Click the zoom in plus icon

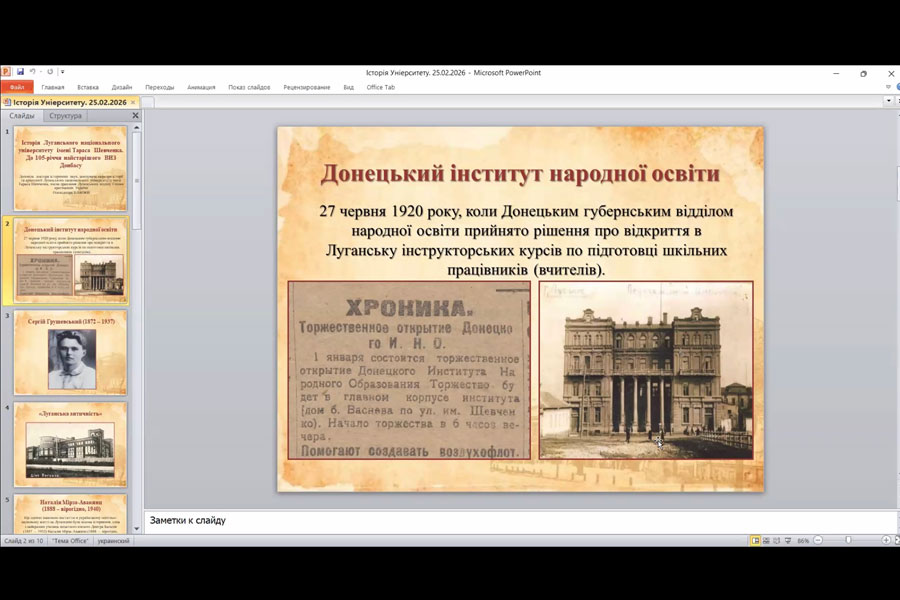[x=885, y=540]
